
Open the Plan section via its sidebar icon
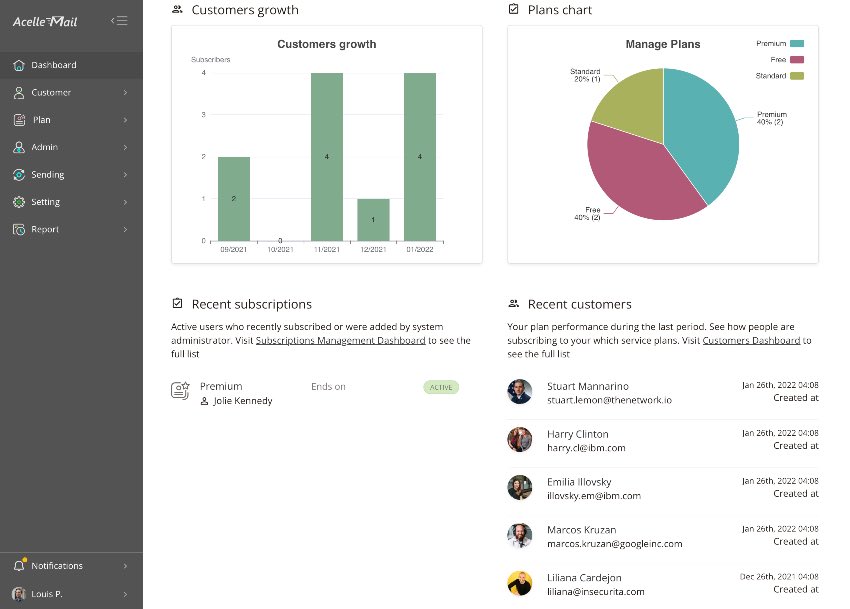tap(18, 121)
